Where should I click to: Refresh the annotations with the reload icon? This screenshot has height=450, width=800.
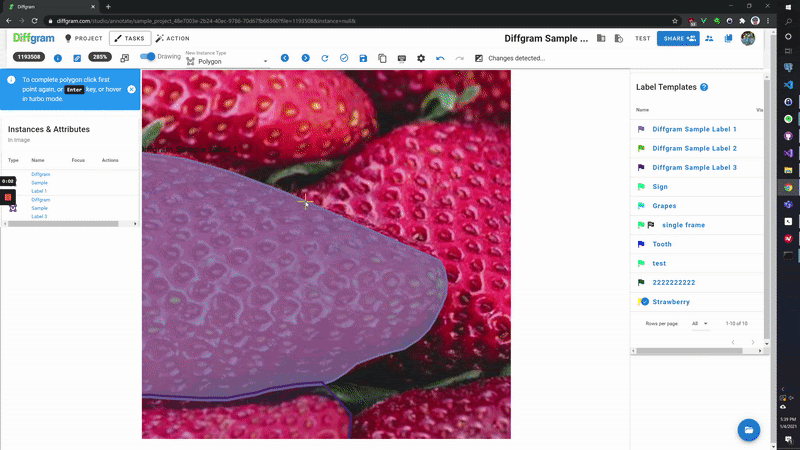324,58
